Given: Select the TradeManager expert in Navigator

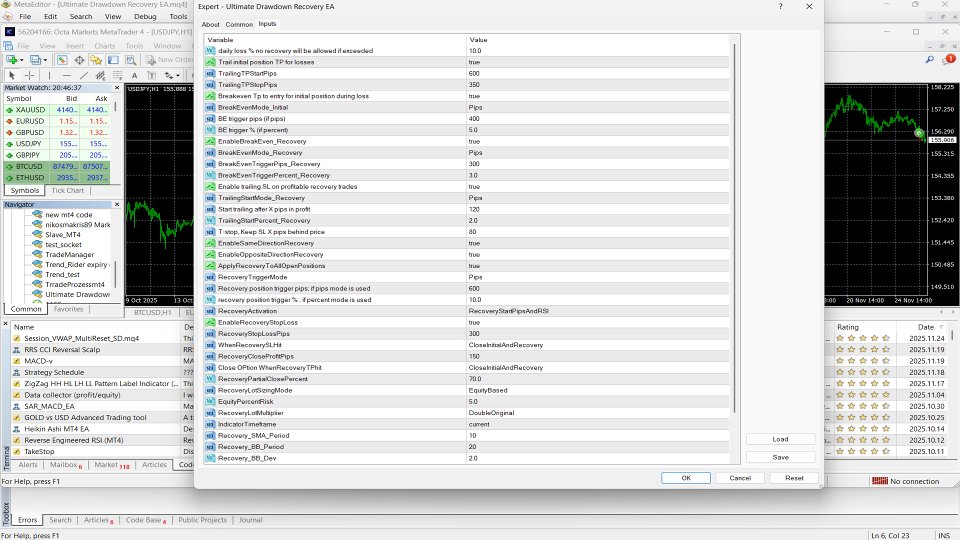Looking at the screenshot, I should [69, 255].
